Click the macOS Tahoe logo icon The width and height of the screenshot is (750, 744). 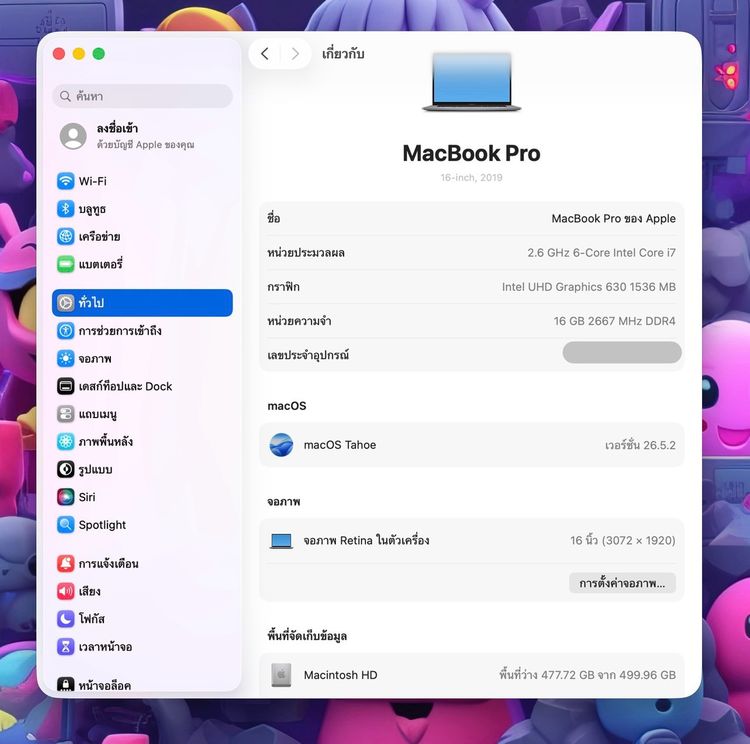tap(281, 445)
